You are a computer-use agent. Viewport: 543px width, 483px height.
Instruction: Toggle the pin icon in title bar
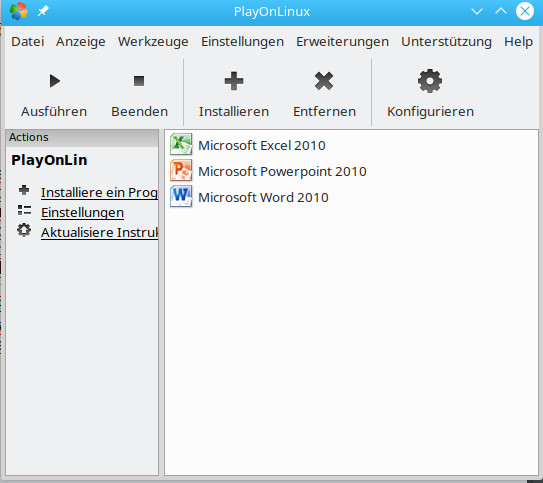click(43, 11)
